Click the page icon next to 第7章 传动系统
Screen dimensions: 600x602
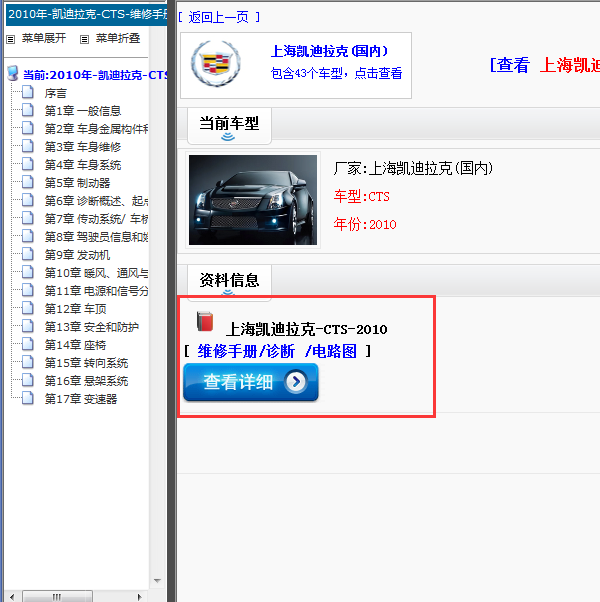click(28, 218)
